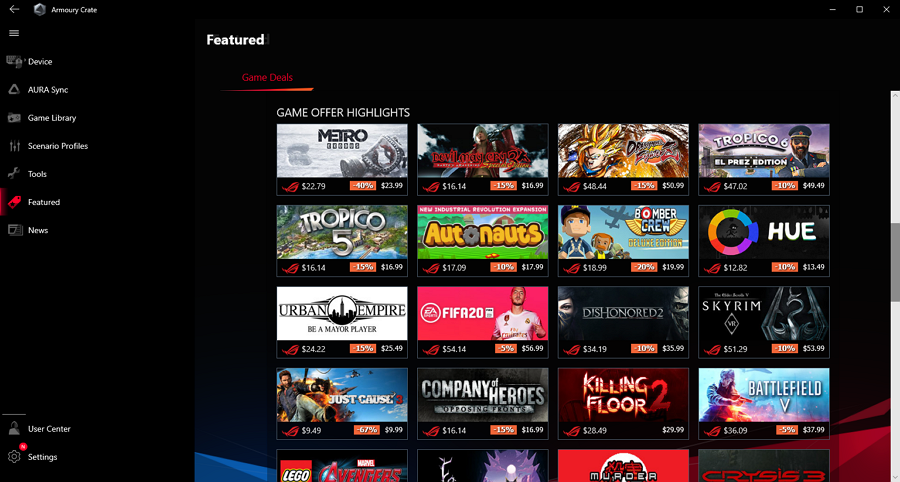Open the Game Library controller icon

tap(14, 118)
